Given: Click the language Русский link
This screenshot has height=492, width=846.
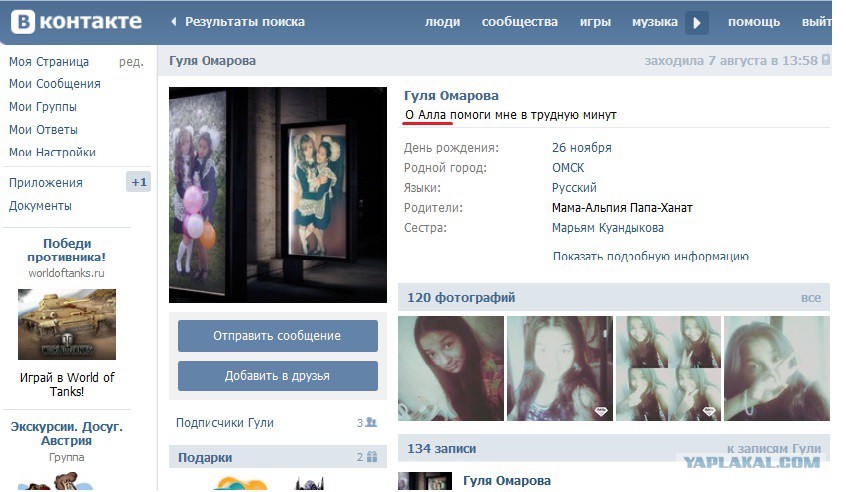Looking at the screenshot, I should [x=574, y=188].
